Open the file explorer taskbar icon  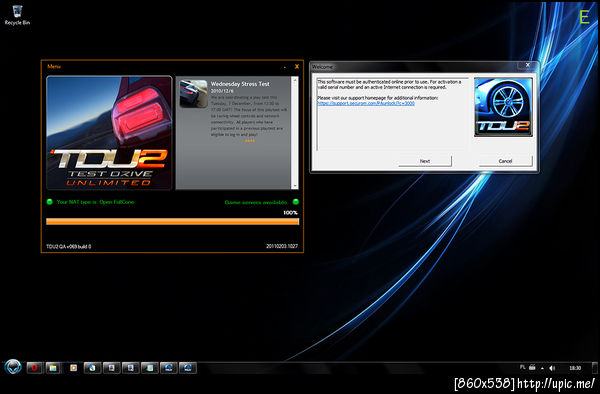[53, 368]
